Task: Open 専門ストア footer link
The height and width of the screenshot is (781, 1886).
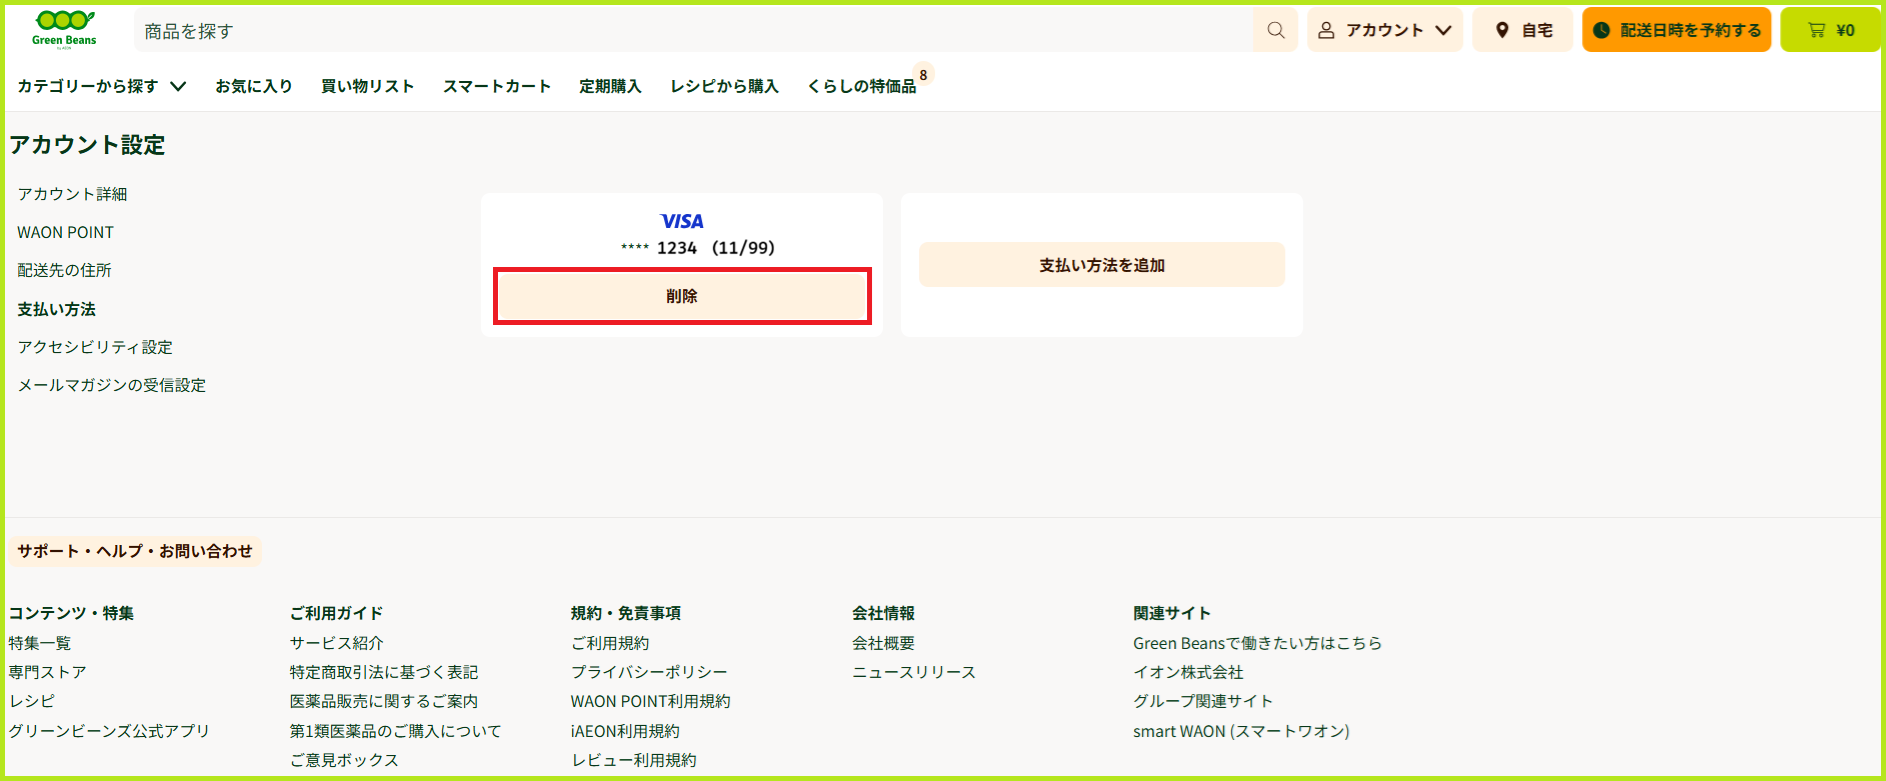Action: click(47, 672)
